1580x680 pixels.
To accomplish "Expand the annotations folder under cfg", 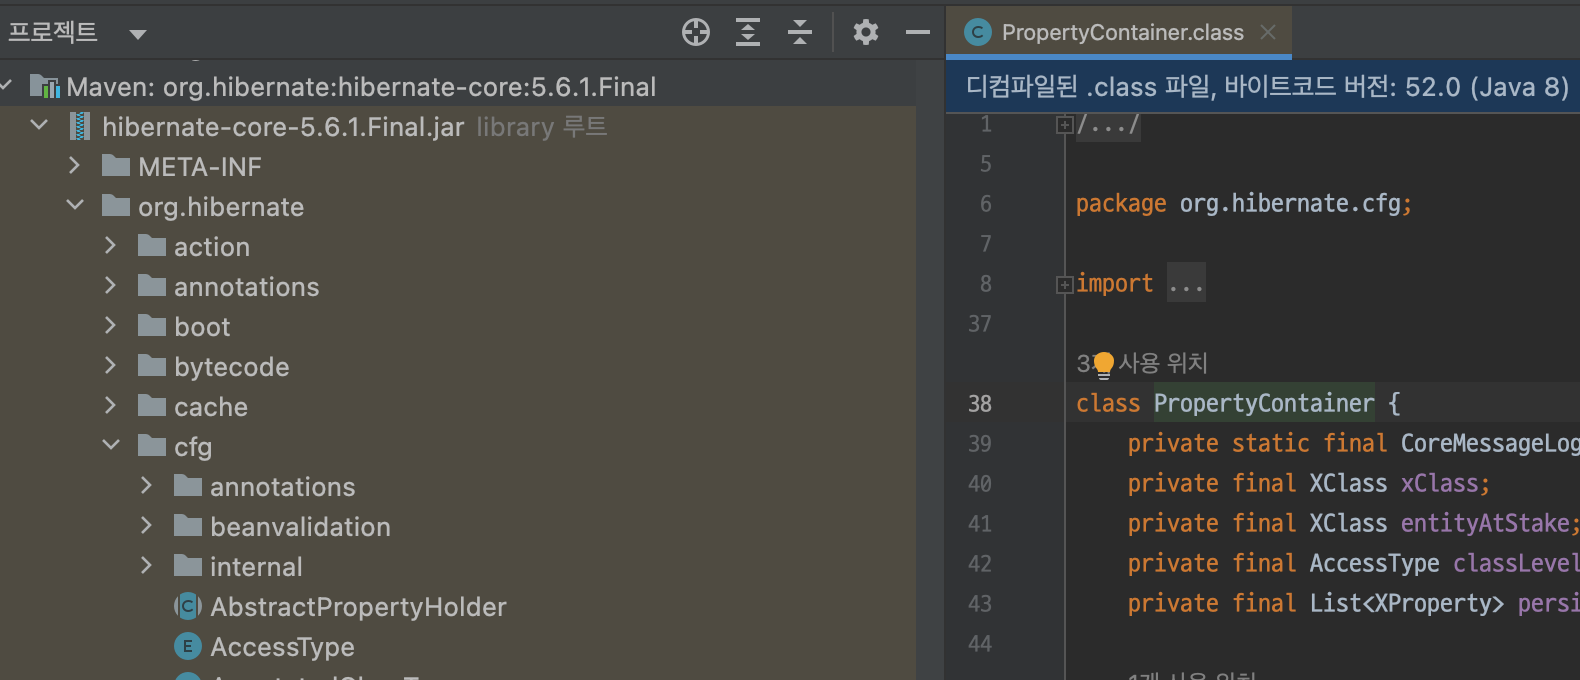I will 146,486.
